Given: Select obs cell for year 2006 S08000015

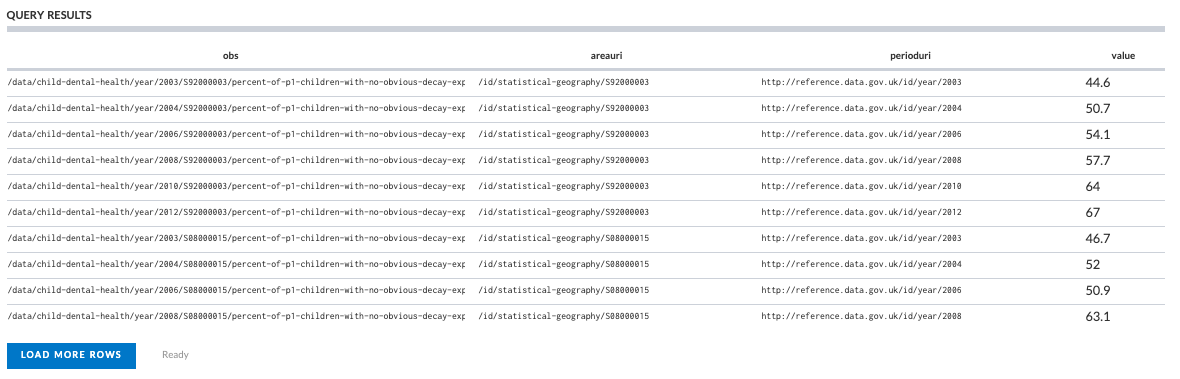Looking at the screenshot, I should tap(236, 290).
